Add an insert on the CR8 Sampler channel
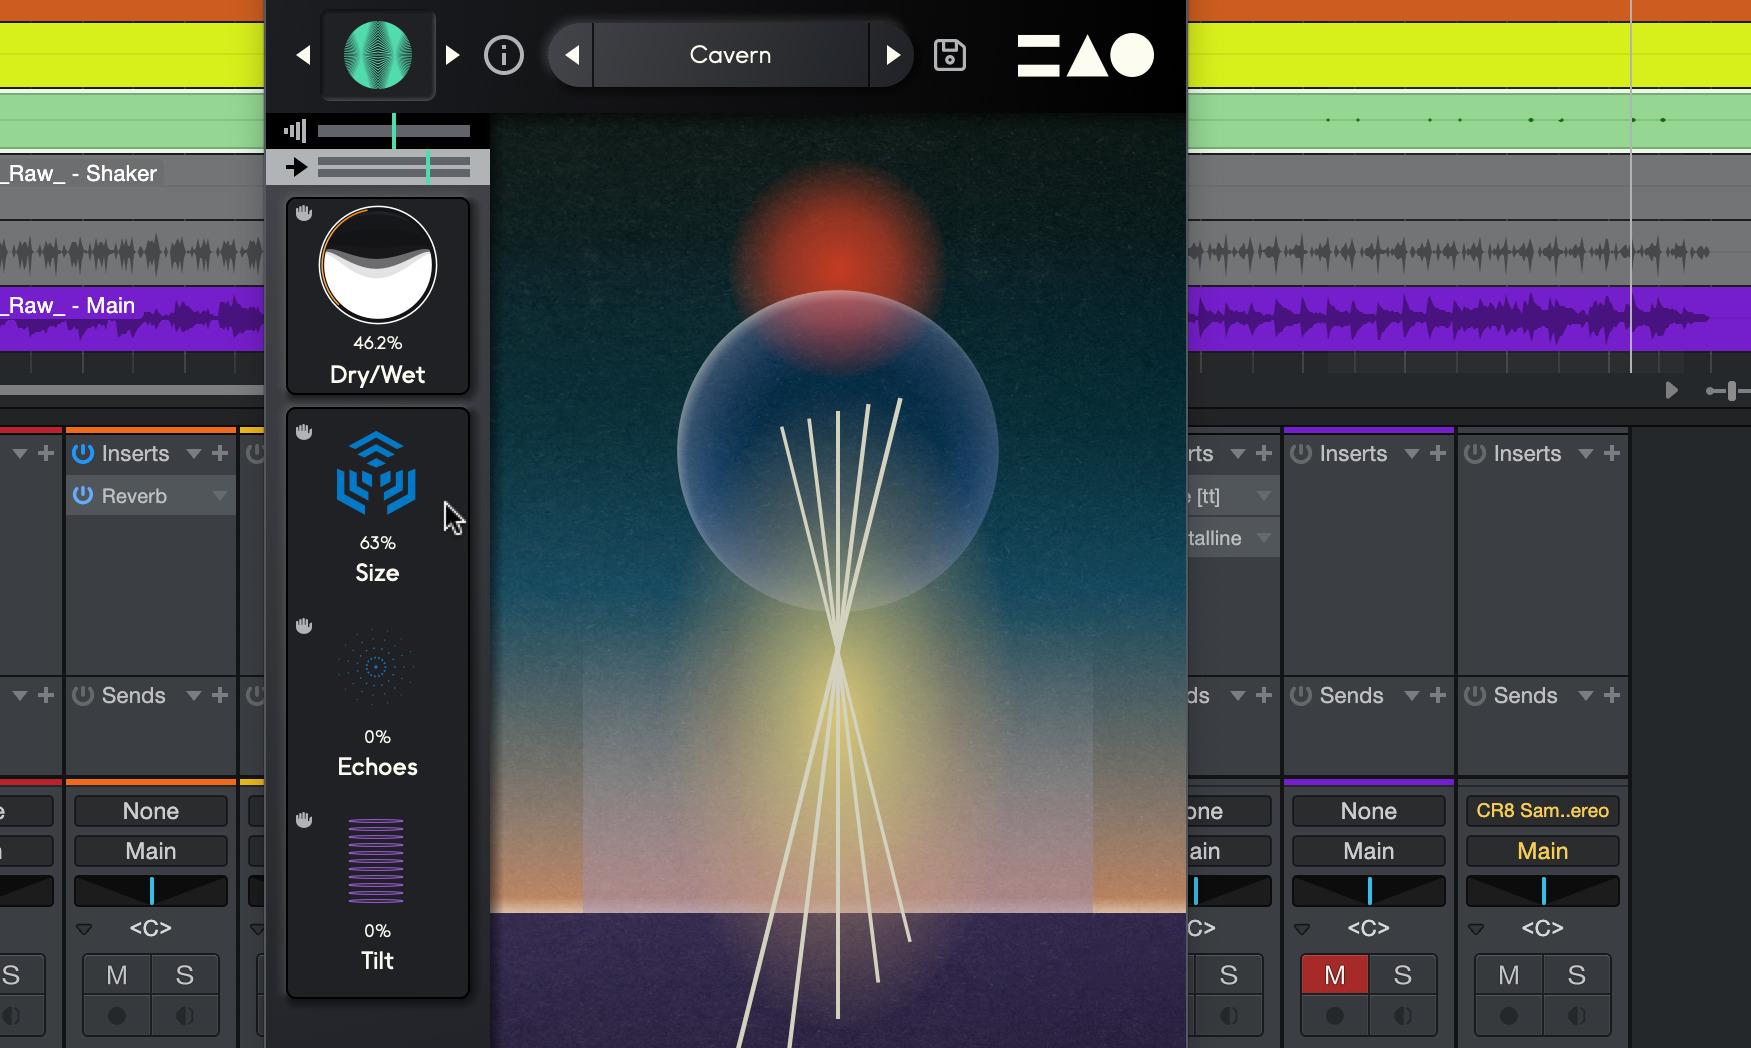Screen dimensions: 1751x1048 click(x=1612, y=453)
